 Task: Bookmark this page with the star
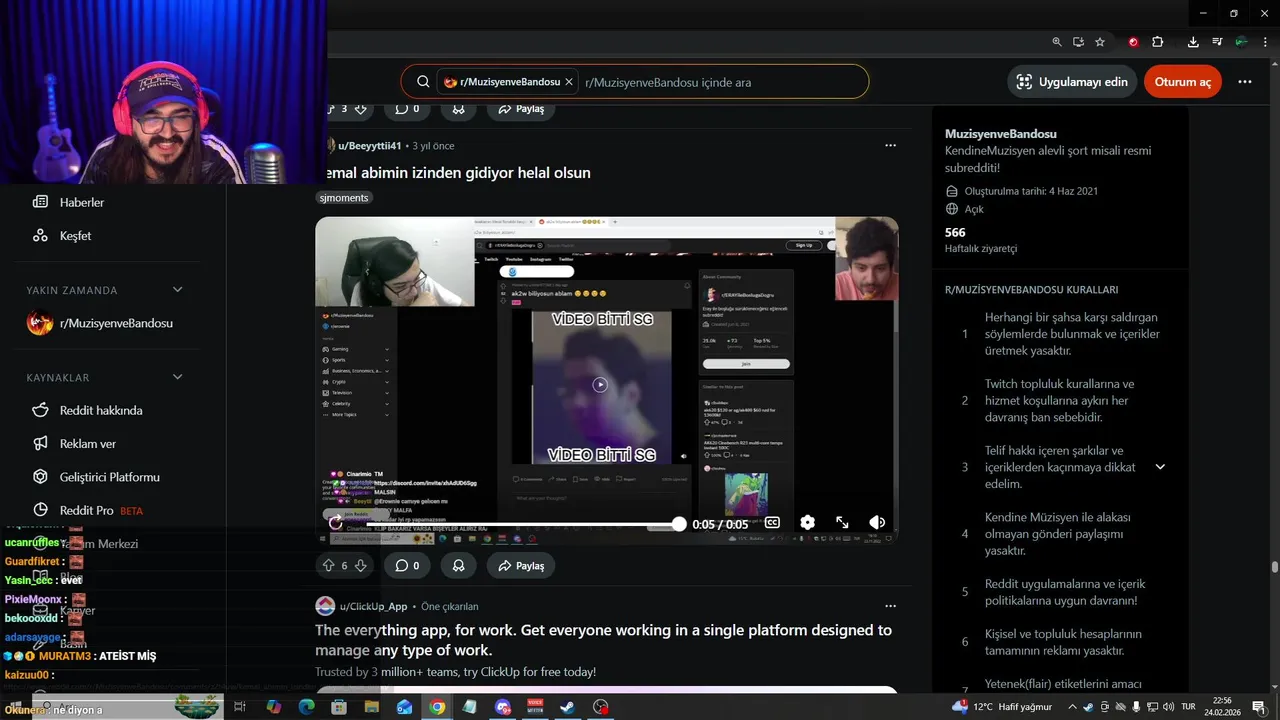pos(1100,42)
